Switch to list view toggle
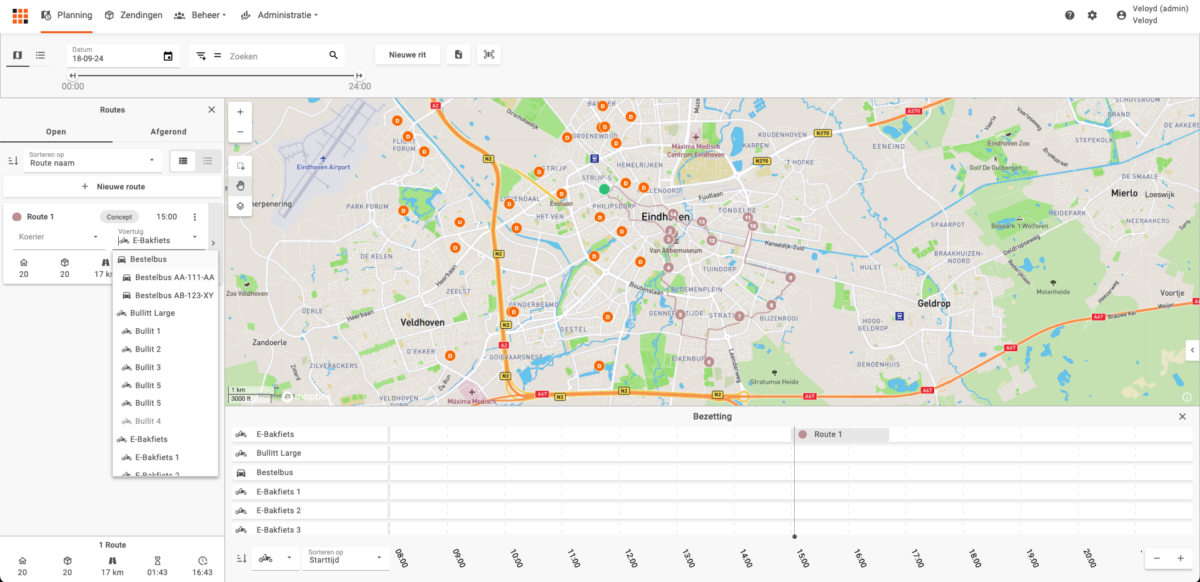Viewport: 1200px width, 582px height. (x=40, y=55)
